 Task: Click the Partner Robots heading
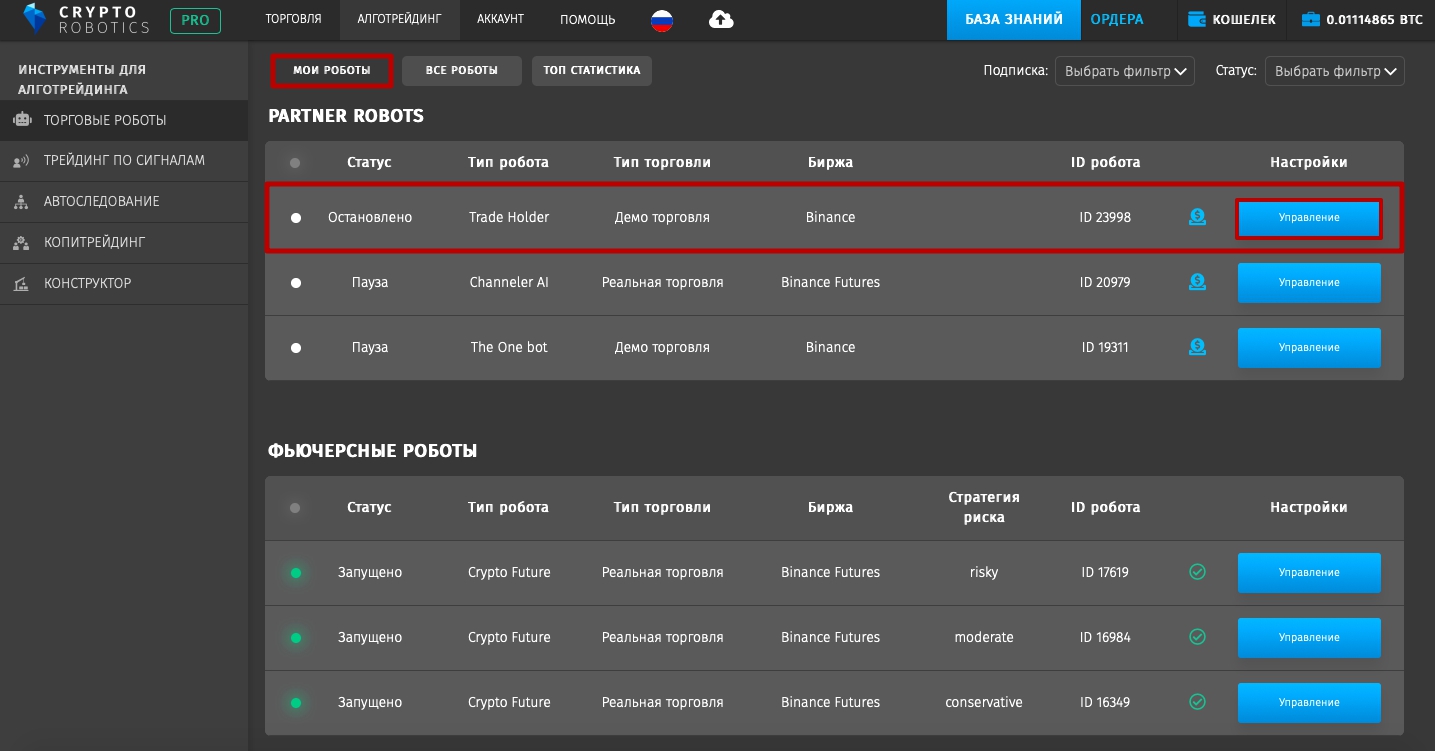(x=346, y=116)
